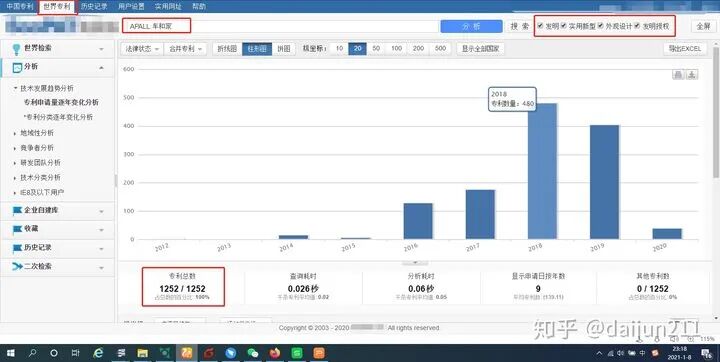720x362 pixels.
Task: Select 专利分类逐年变化分析 in the sidebar
Action: (x=59, y=117)
